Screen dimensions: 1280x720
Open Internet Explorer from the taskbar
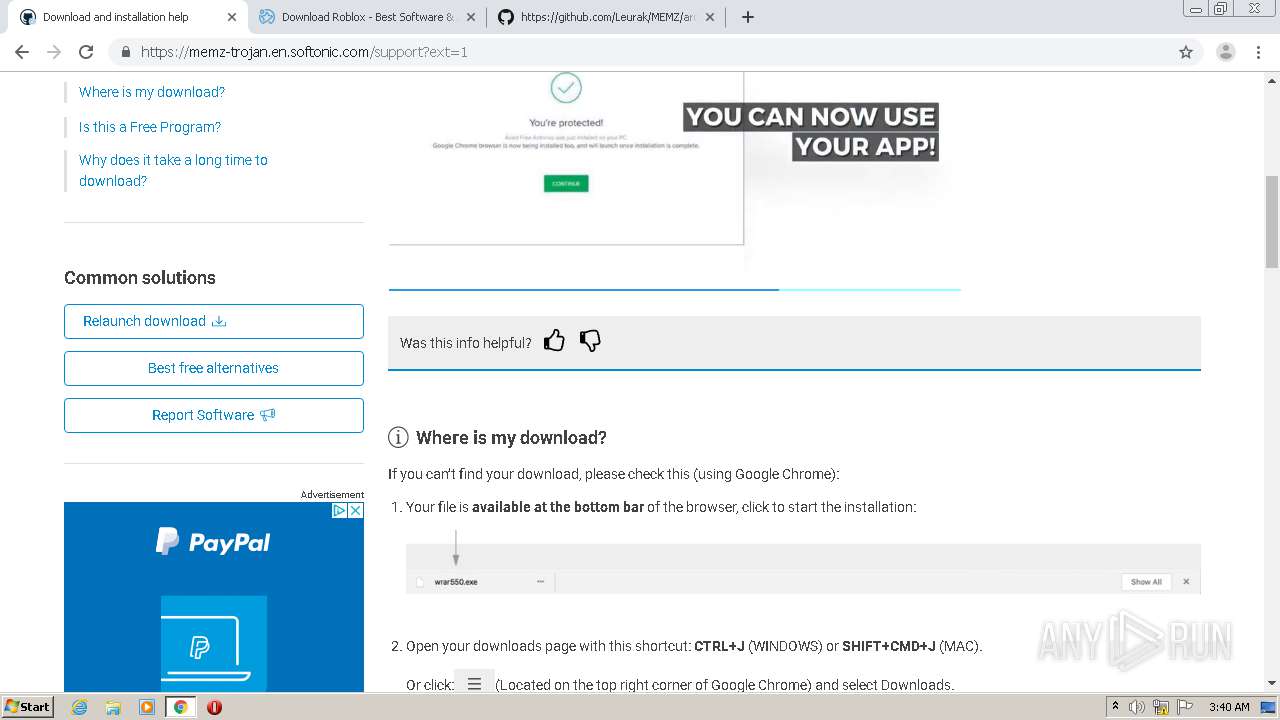click(79, 707)
